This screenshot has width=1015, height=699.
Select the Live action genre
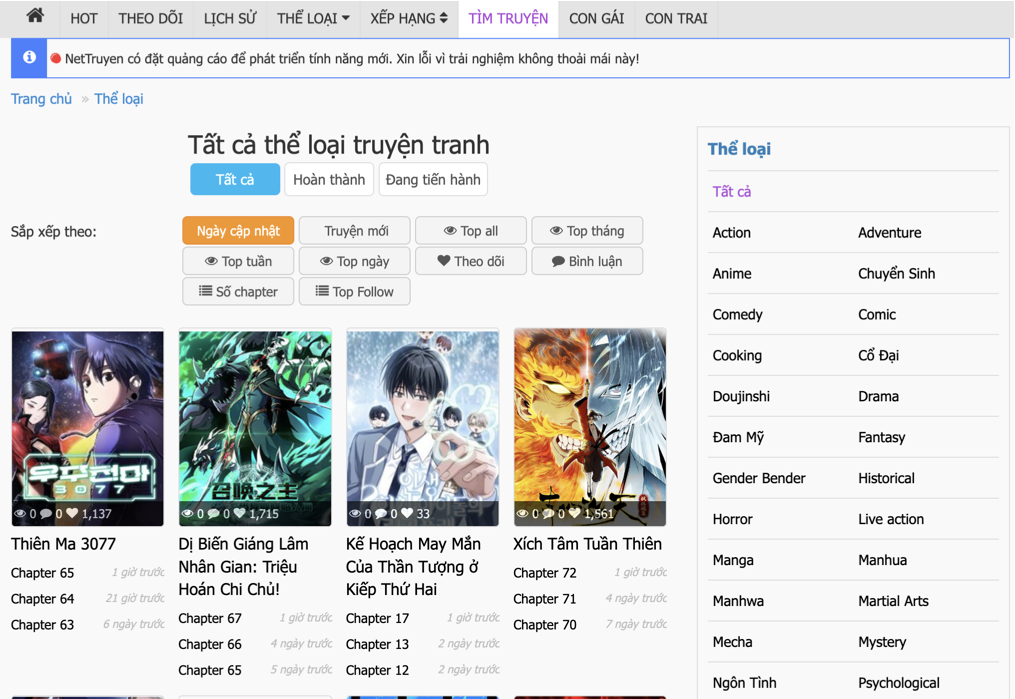(x=891, y=519)
